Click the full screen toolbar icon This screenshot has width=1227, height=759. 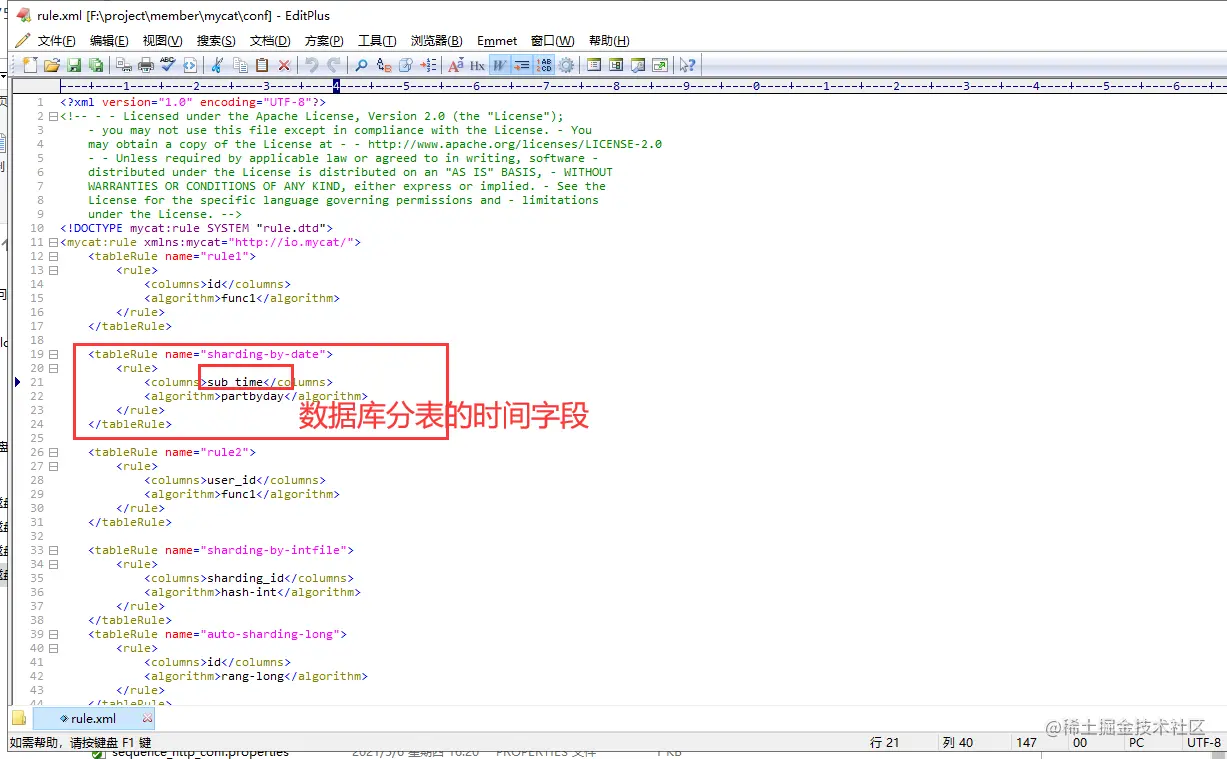660,65
